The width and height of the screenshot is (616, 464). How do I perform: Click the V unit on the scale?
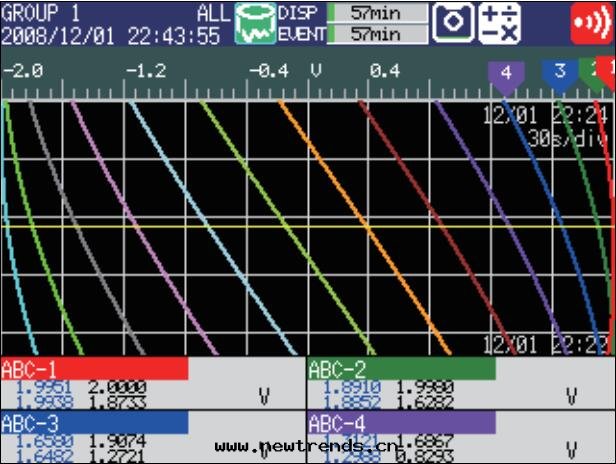point(316,70)
